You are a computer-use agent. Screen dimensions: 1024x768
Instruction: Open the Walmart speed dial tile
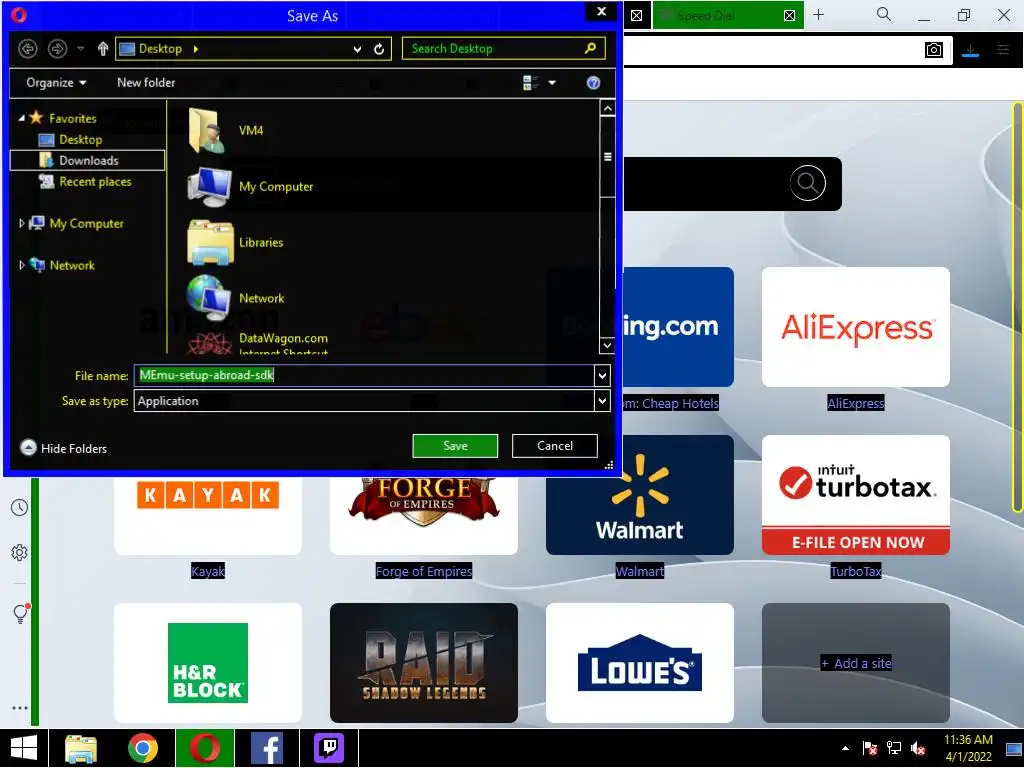point(640,495)
